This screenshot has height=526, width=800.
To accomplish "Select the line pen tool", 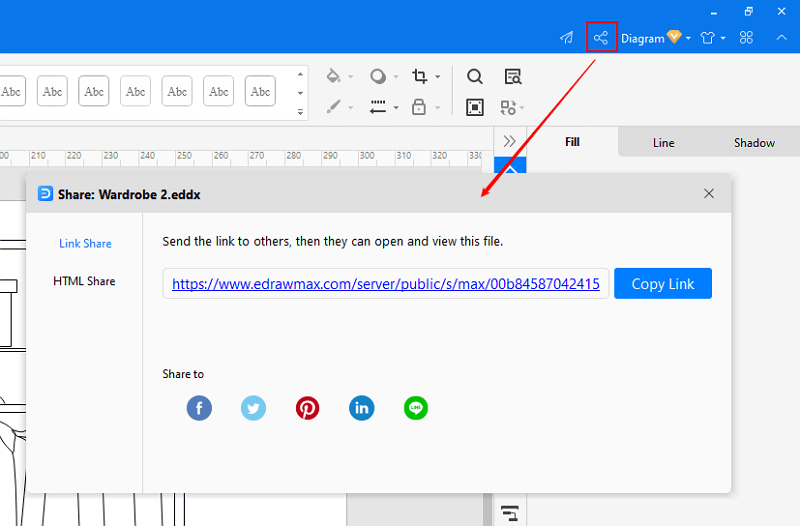I will 333,107.
